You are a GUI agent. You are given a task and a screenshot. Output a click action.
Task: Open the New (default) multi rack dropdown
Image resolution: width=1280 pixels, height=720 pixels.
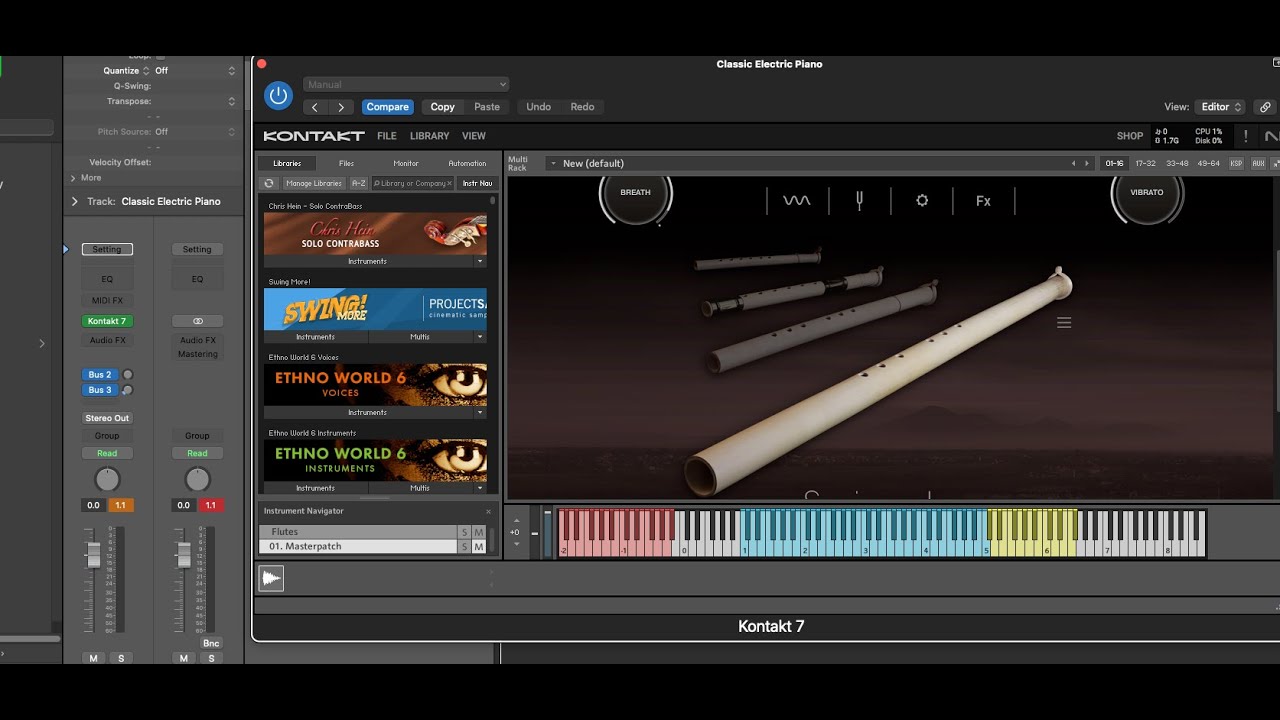point(552,163)
